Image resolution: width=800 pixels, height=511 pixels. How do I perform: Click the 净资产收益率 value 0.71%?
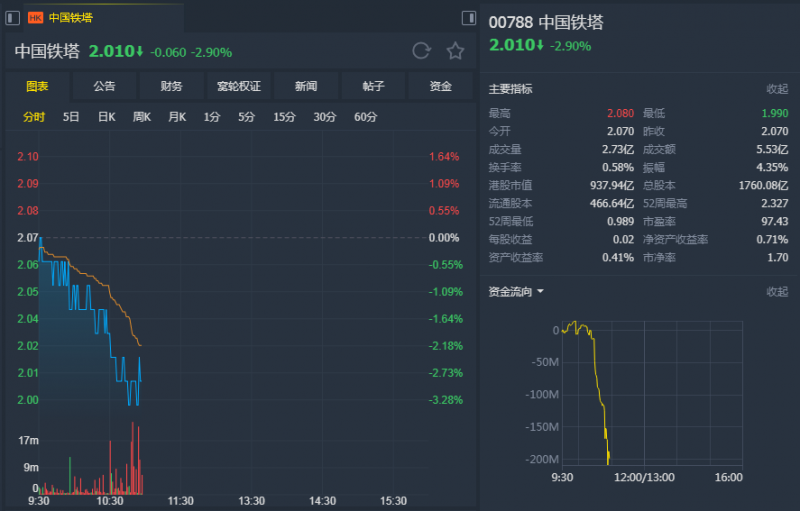[772, 239]
